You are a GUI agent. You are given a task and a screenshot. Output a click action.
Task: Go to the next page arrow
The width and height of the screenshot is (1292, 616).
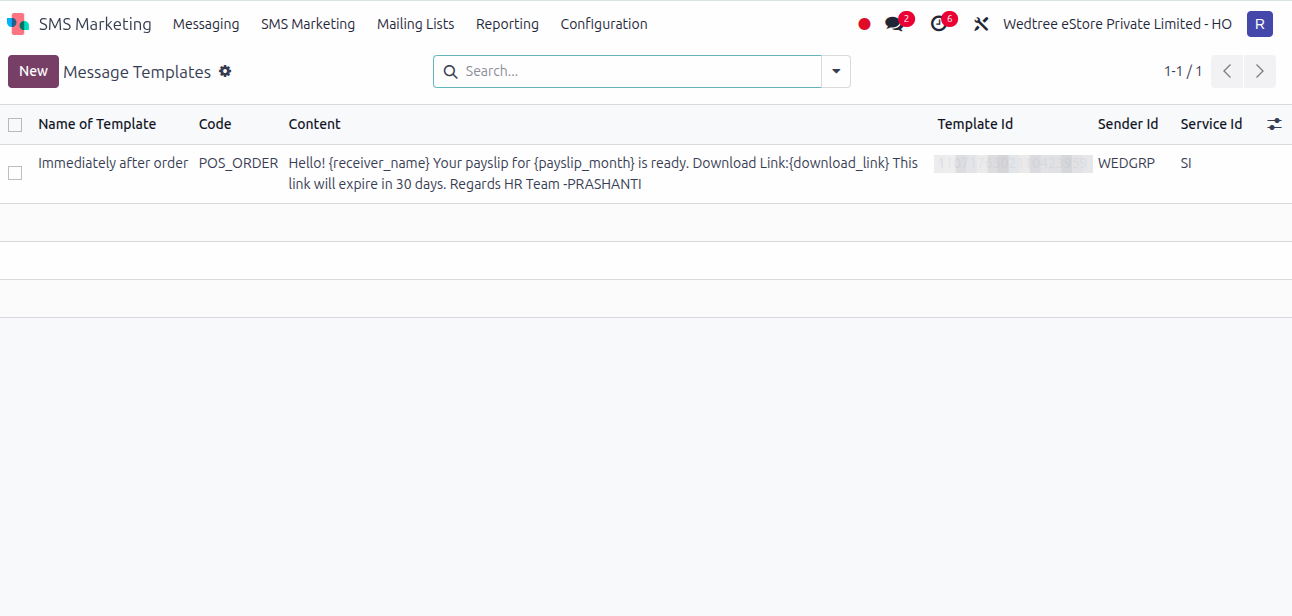(1260, 71)
